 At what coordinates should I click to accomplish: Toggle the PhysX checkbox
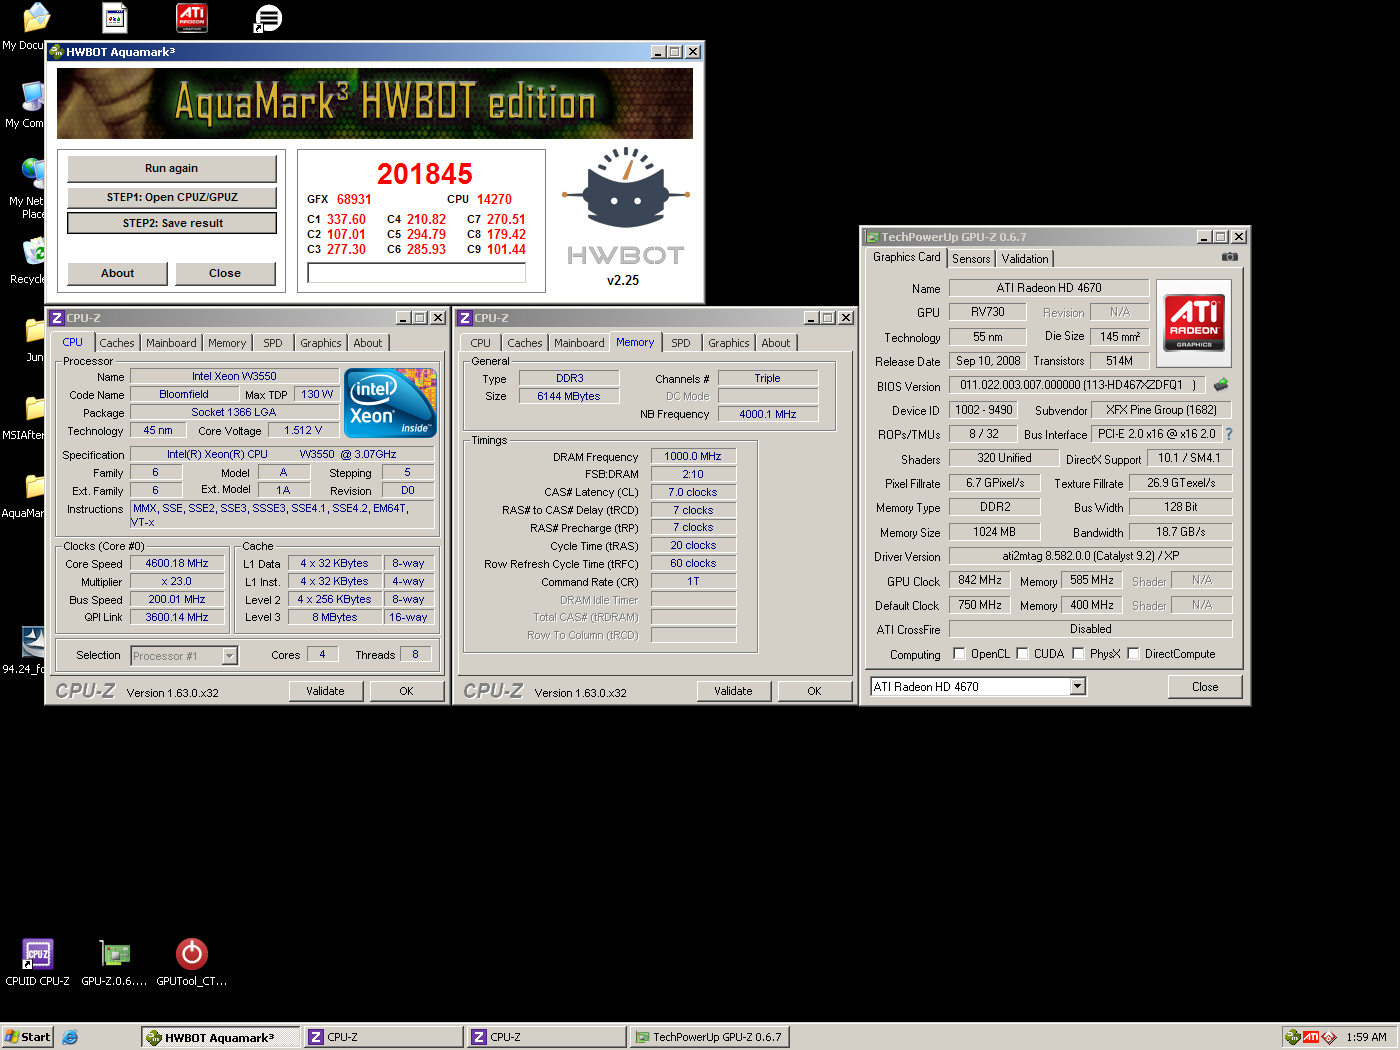[x=1078, y=653]
